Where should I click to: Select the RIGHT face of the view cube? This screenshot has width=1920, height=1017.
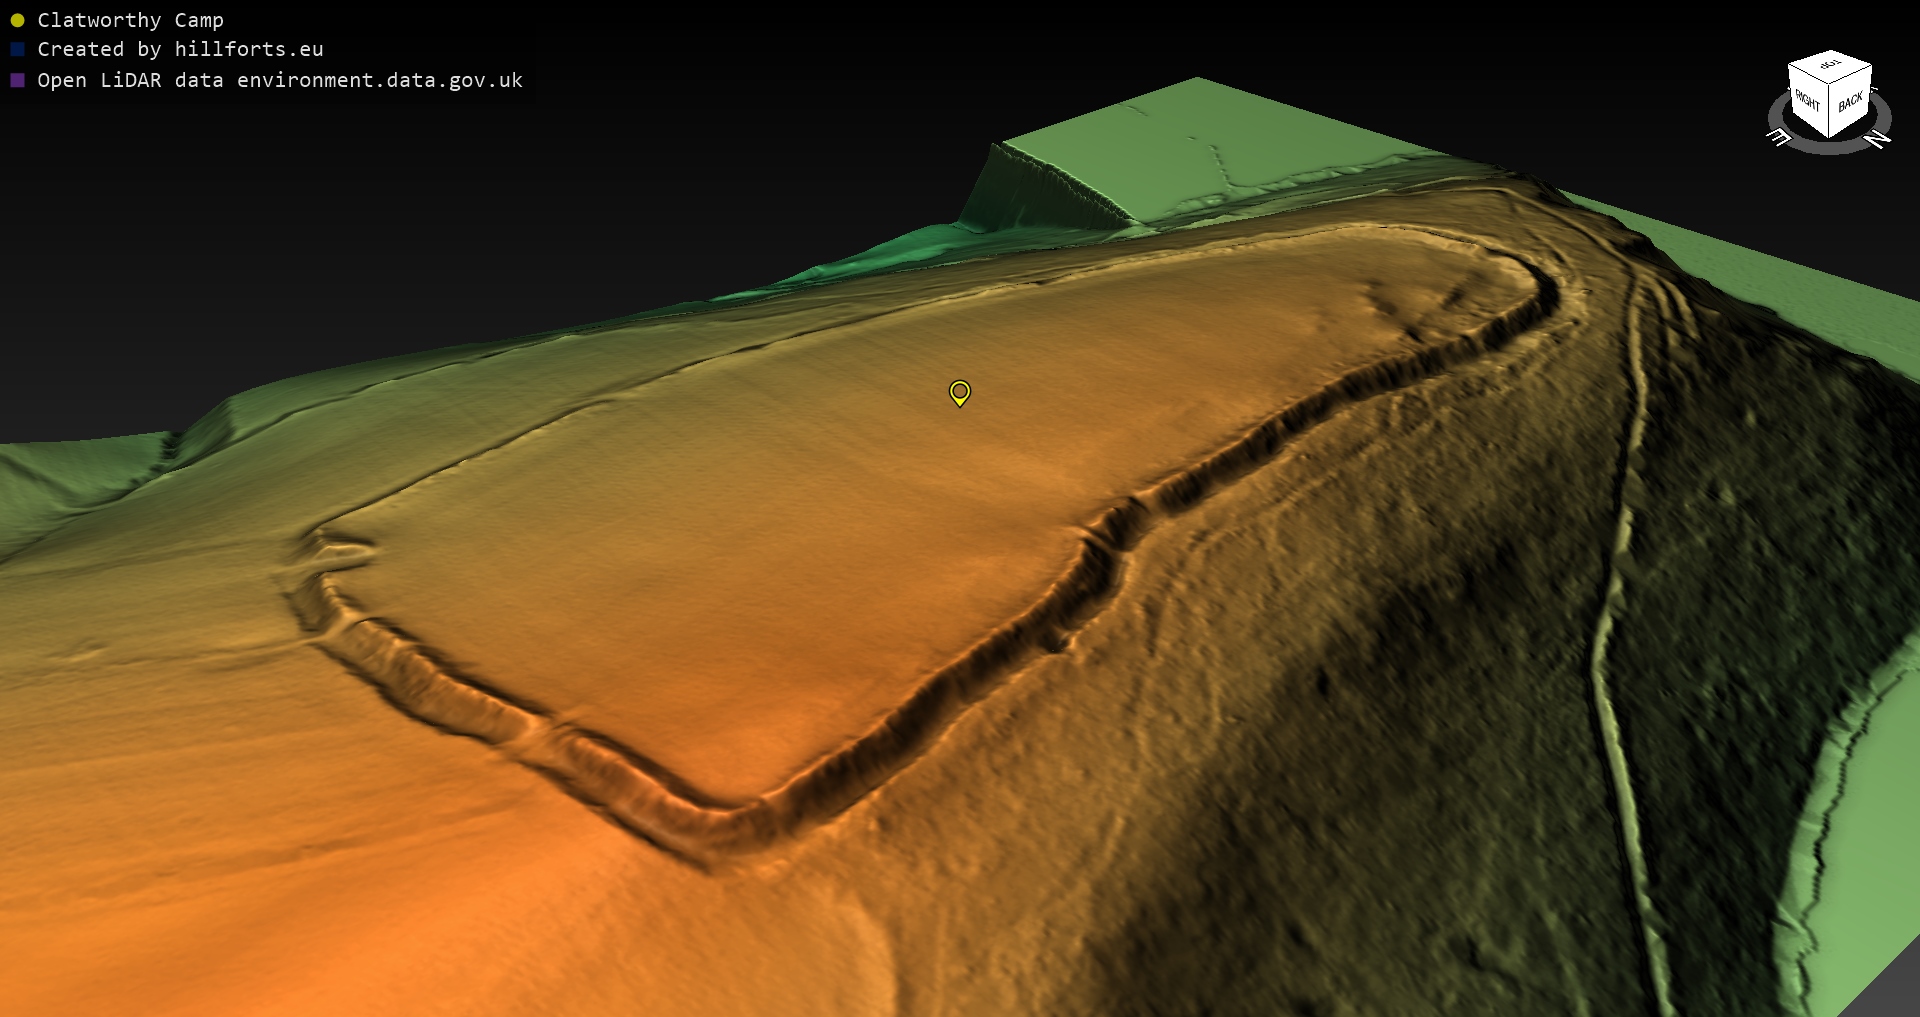coord(1807,102)
